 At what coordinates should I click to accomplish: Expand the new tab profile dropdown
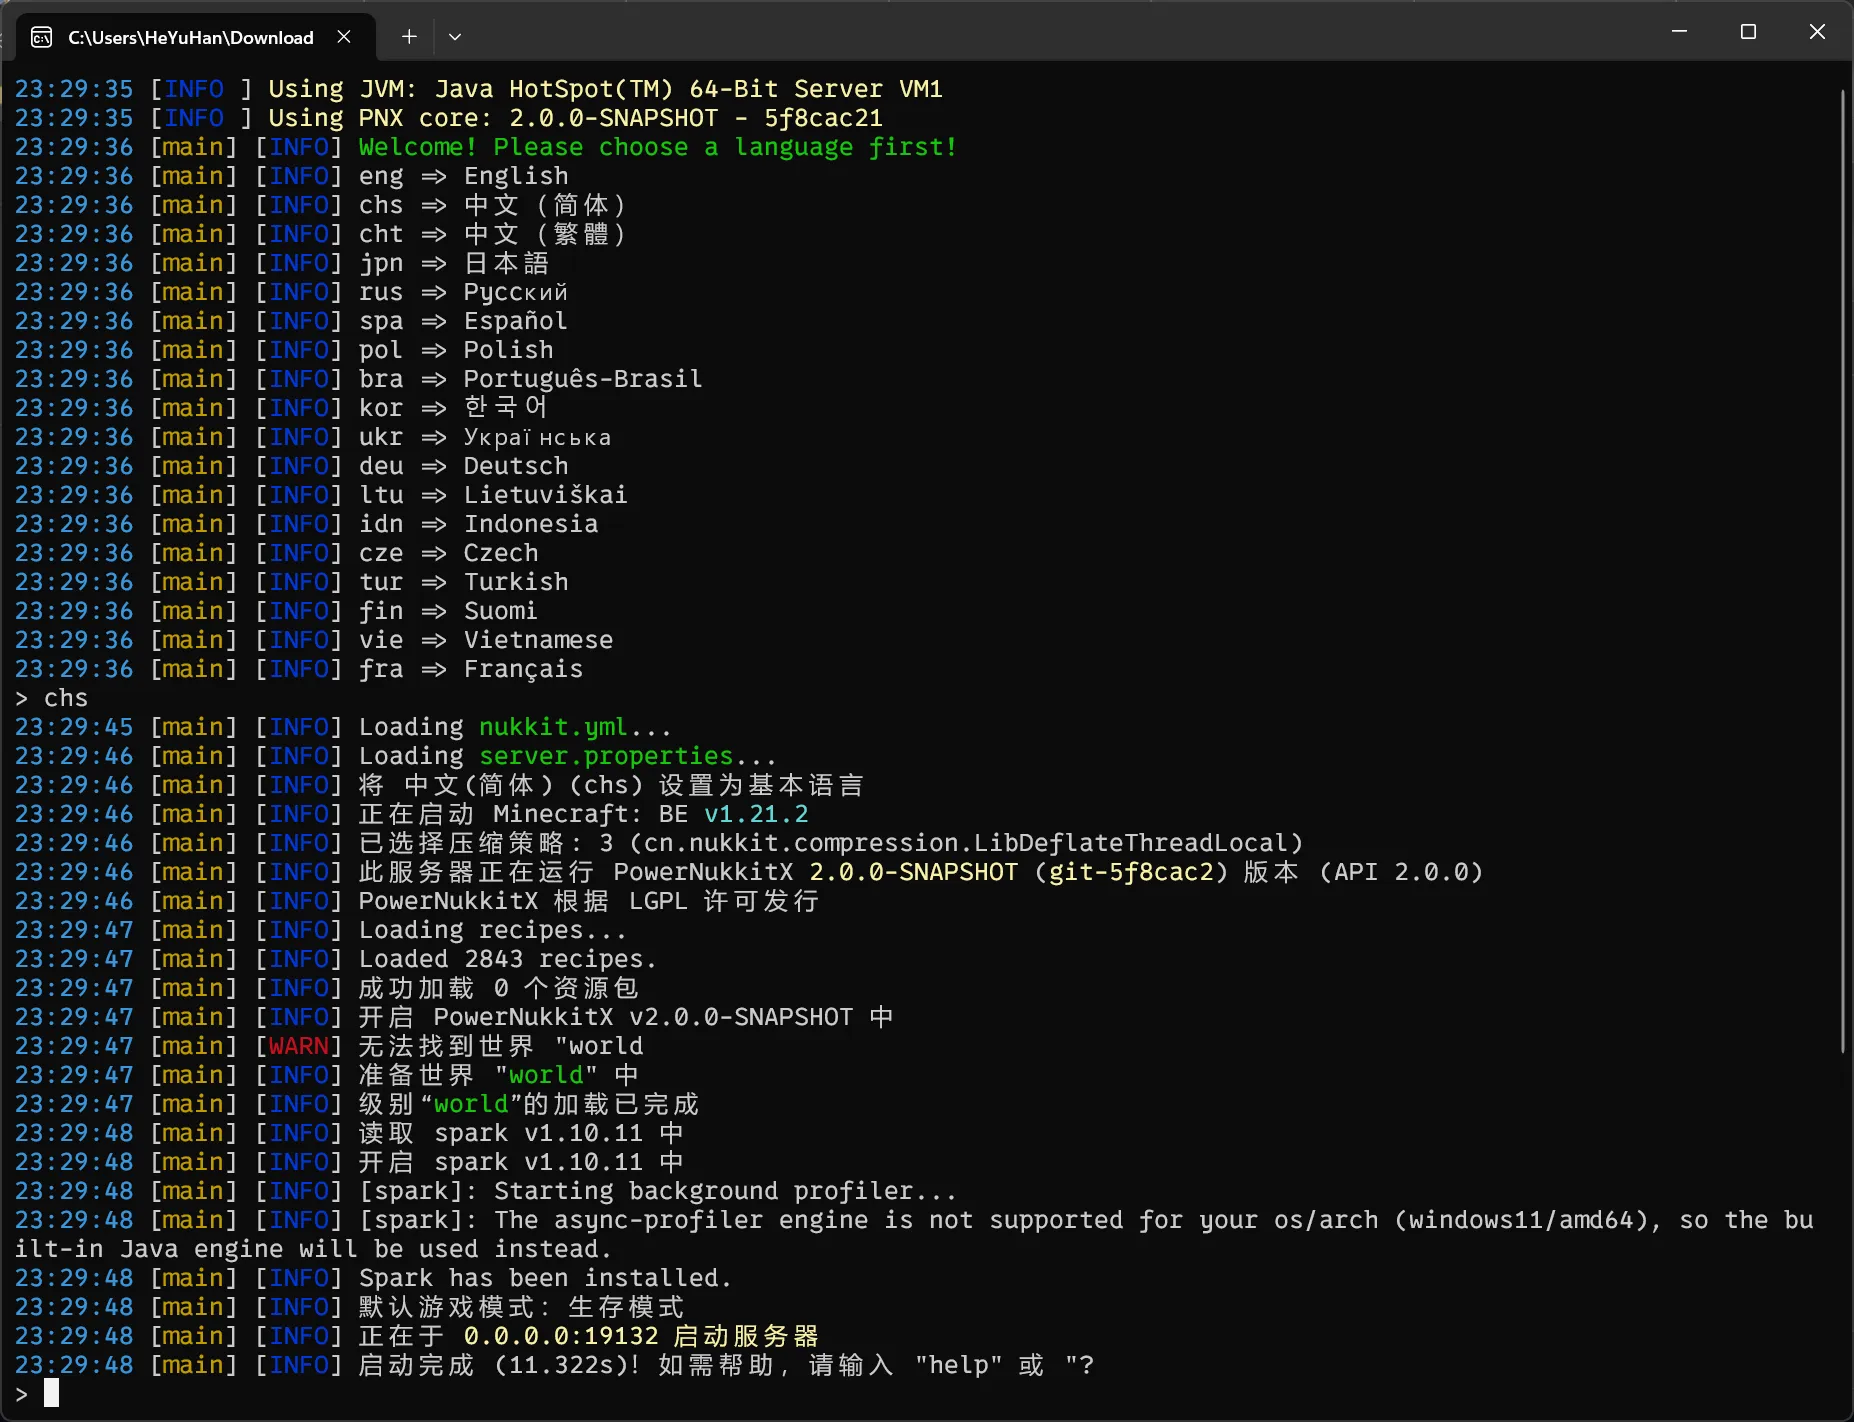(x=455, y=37)
